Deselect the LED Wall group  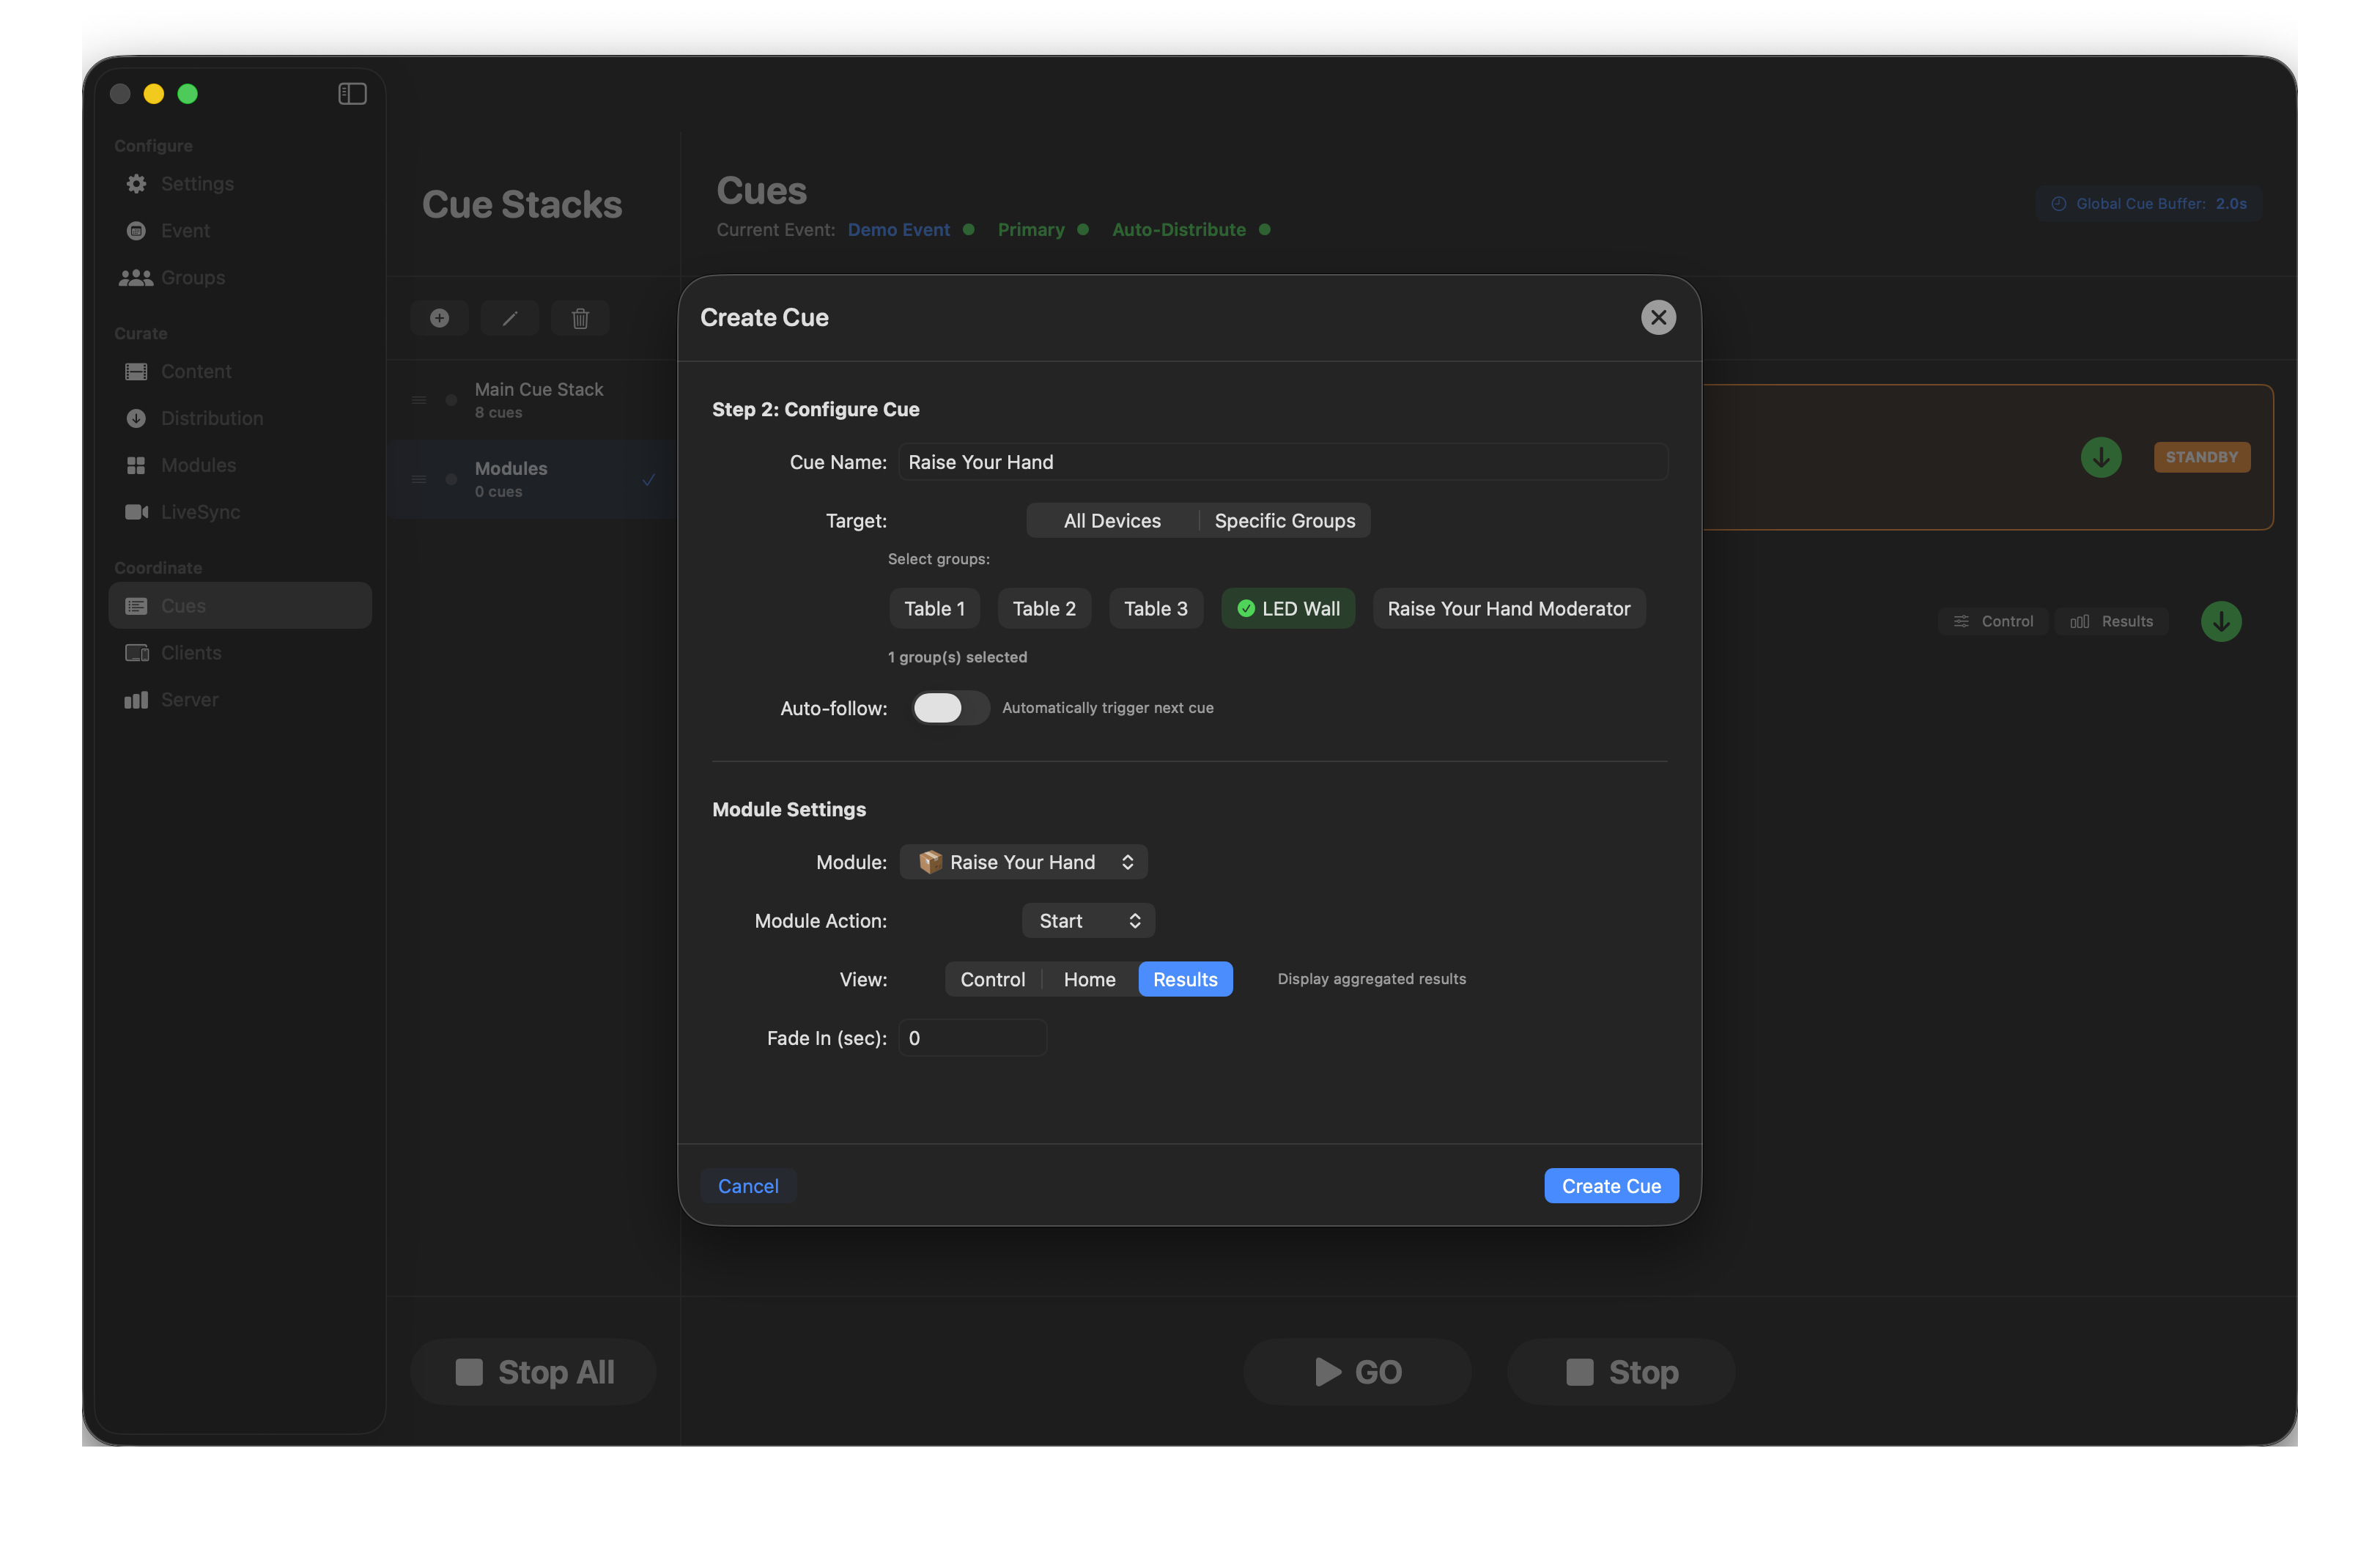[1288, 609]
